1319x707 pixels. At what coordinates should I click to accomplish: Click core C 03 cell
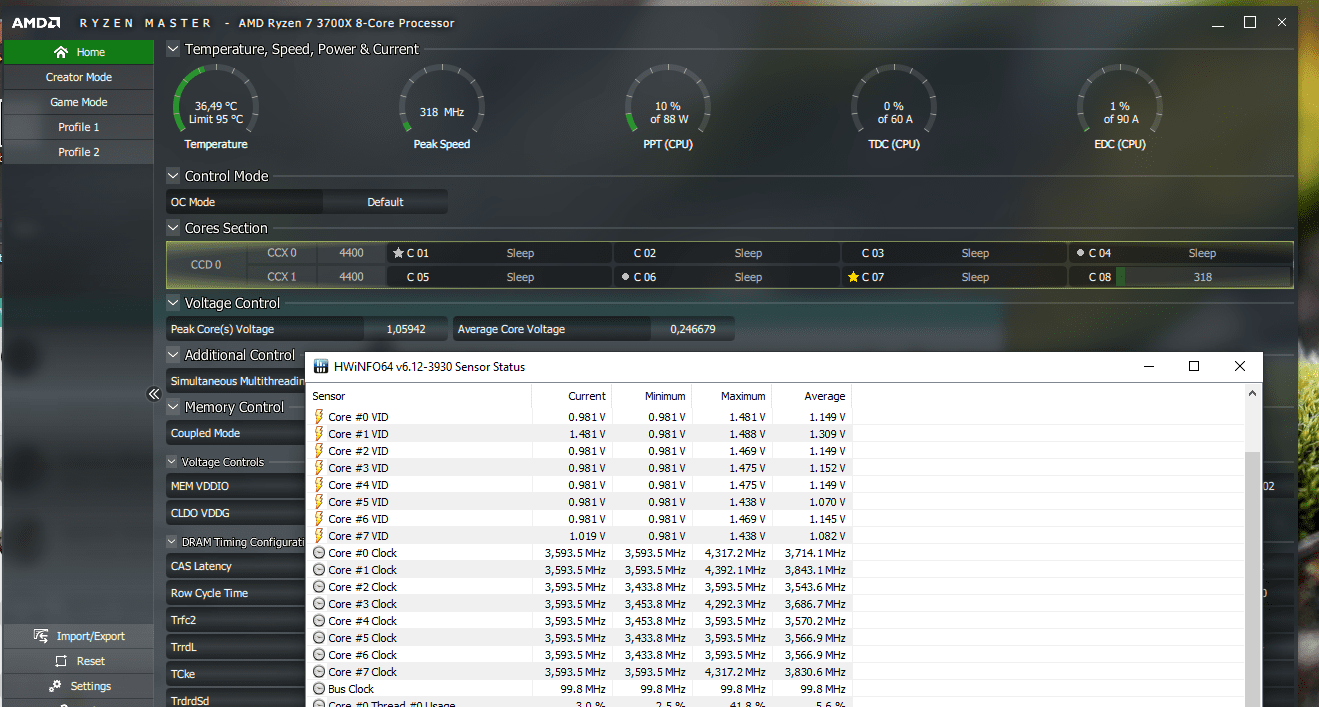pyautogui.click(x=953, y=253)
